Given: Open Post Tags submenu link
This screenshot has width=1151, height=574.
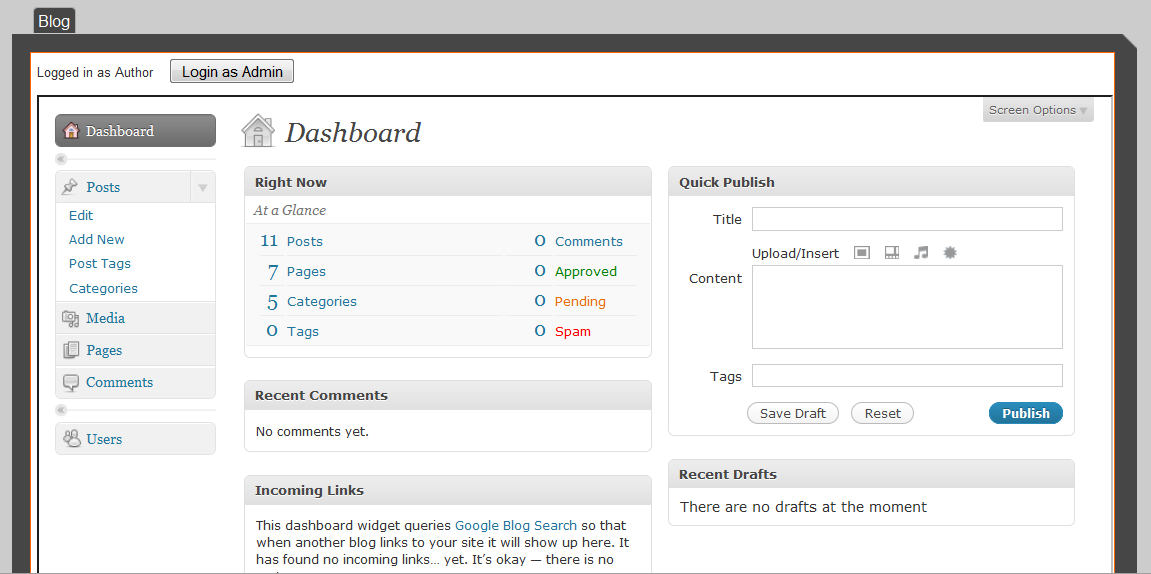Looking at the screenshot, I should tap(100, 264).
